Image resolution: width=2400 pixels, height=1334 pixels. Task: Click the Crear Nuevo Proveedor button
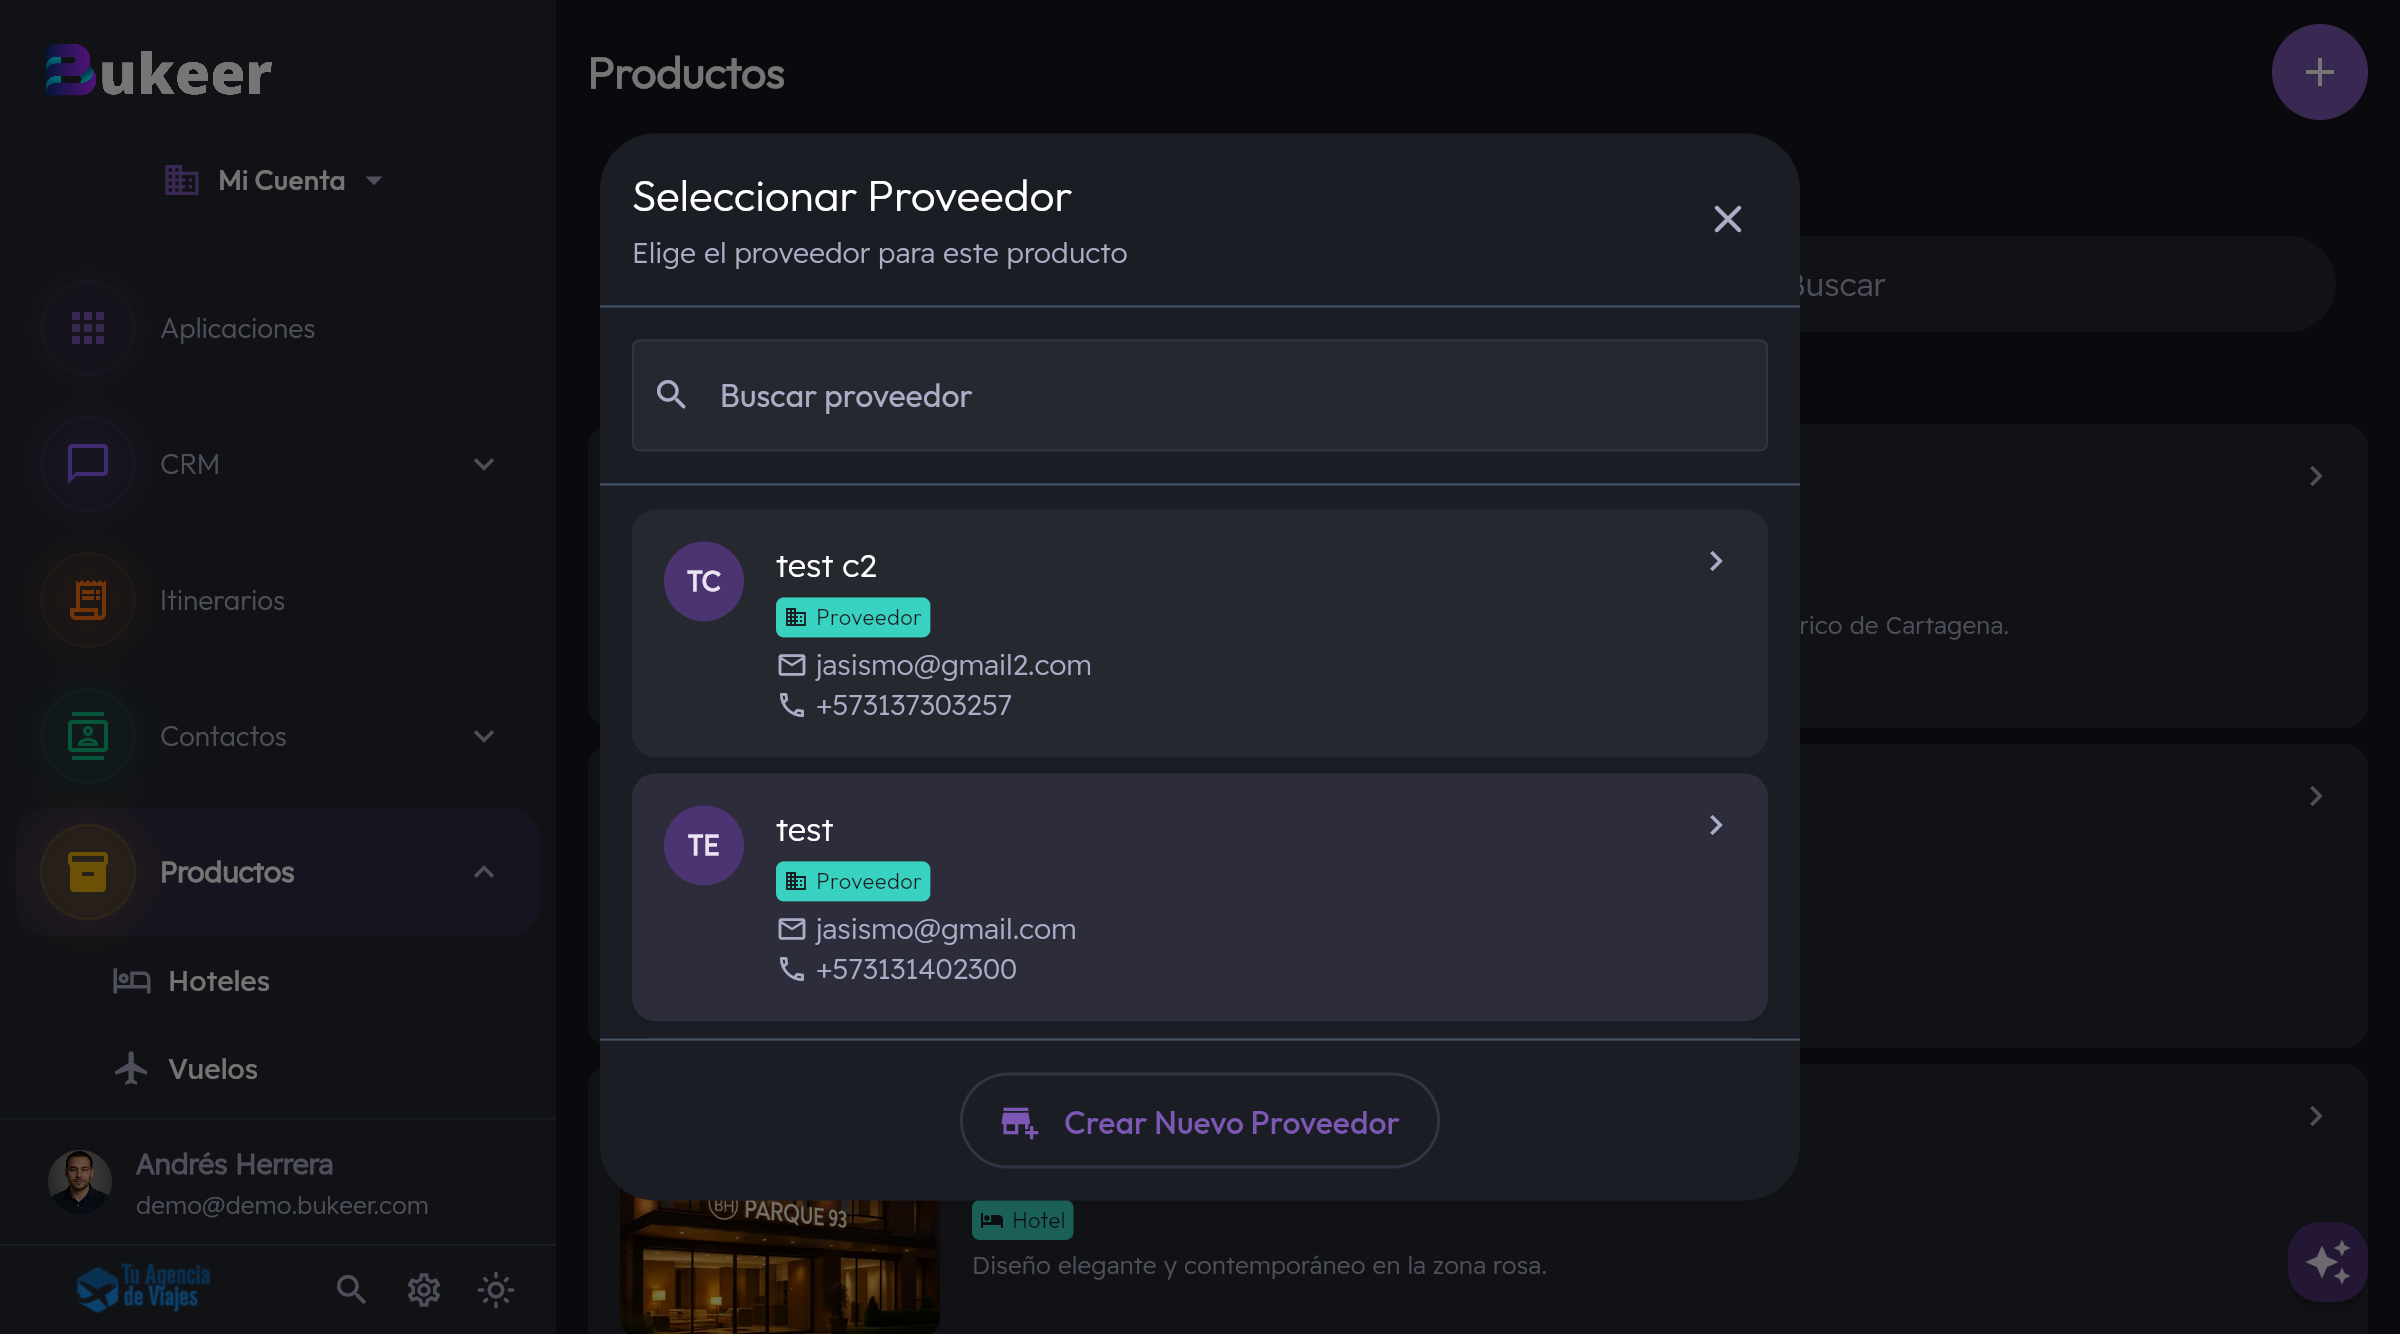(1199, 1121)
